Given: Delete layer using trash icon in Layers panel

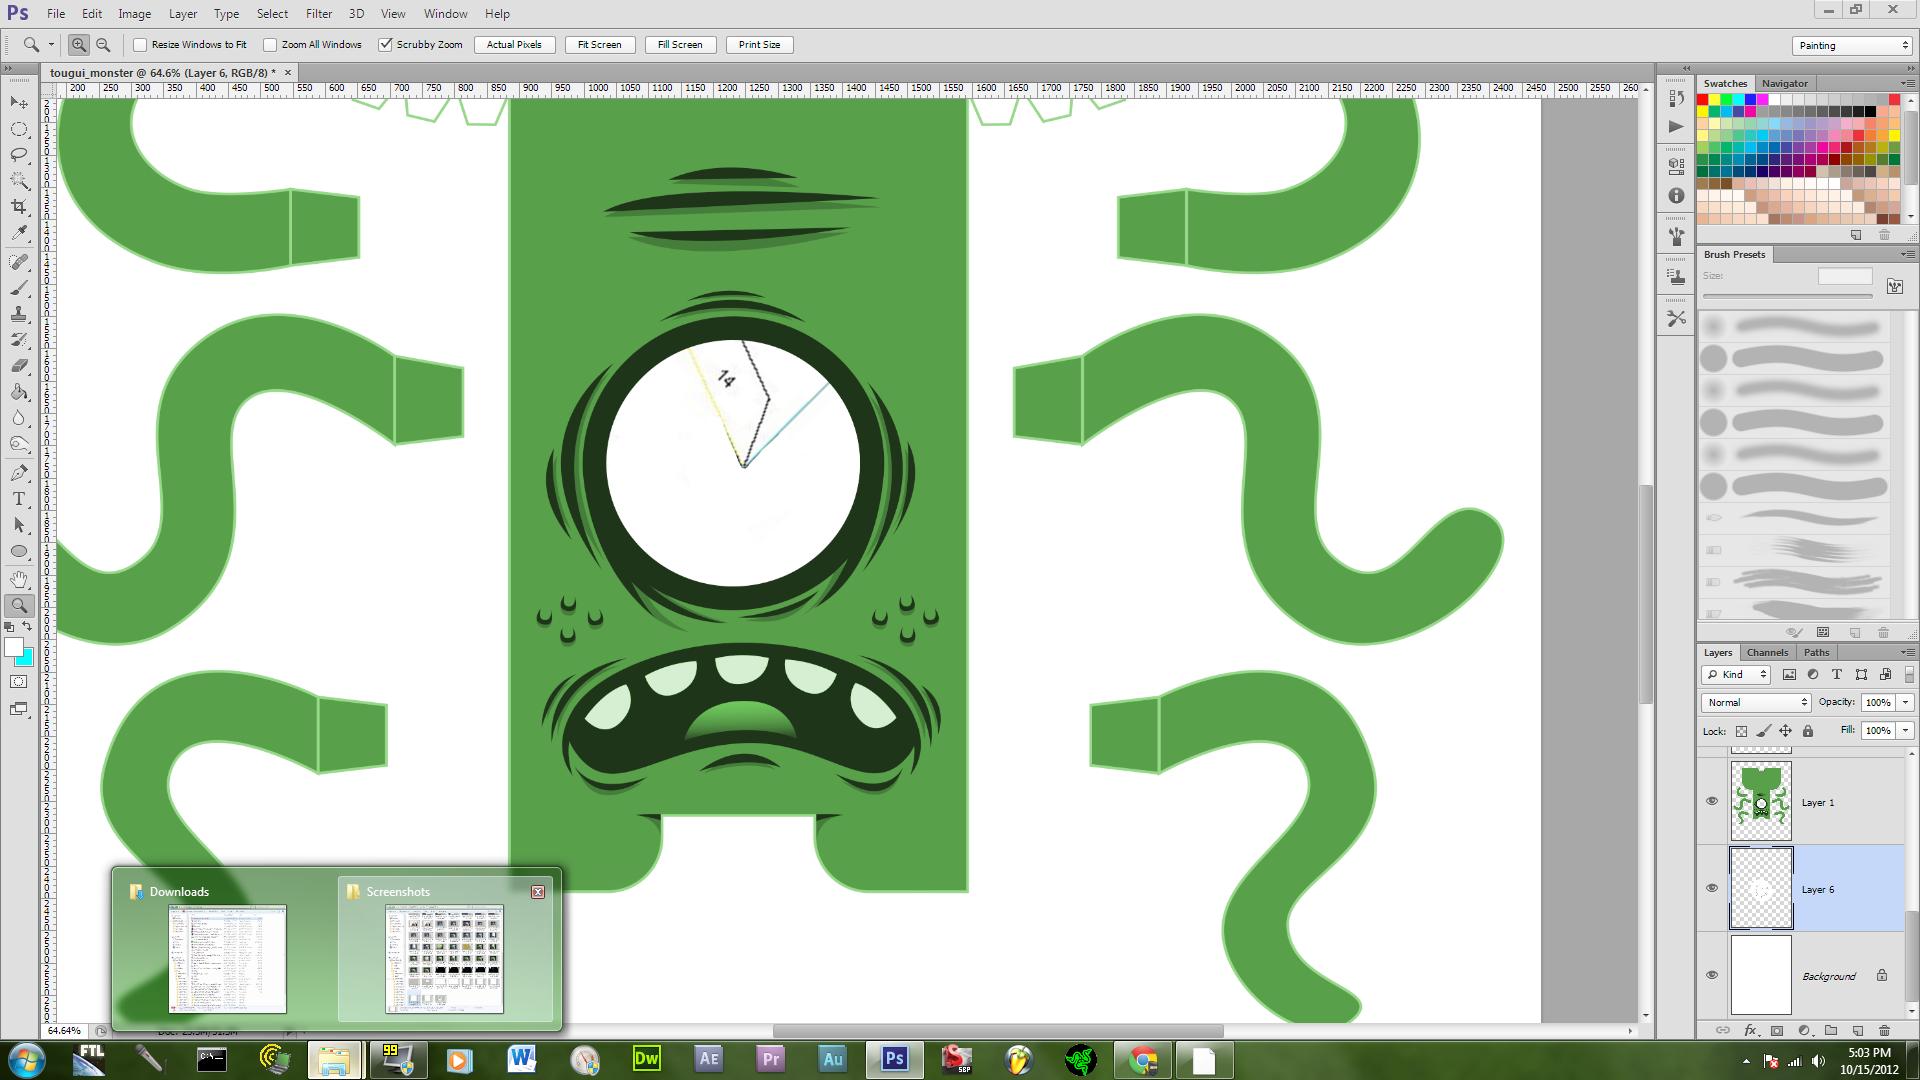Looking at the screenshot, I should click(1884, 1030).
